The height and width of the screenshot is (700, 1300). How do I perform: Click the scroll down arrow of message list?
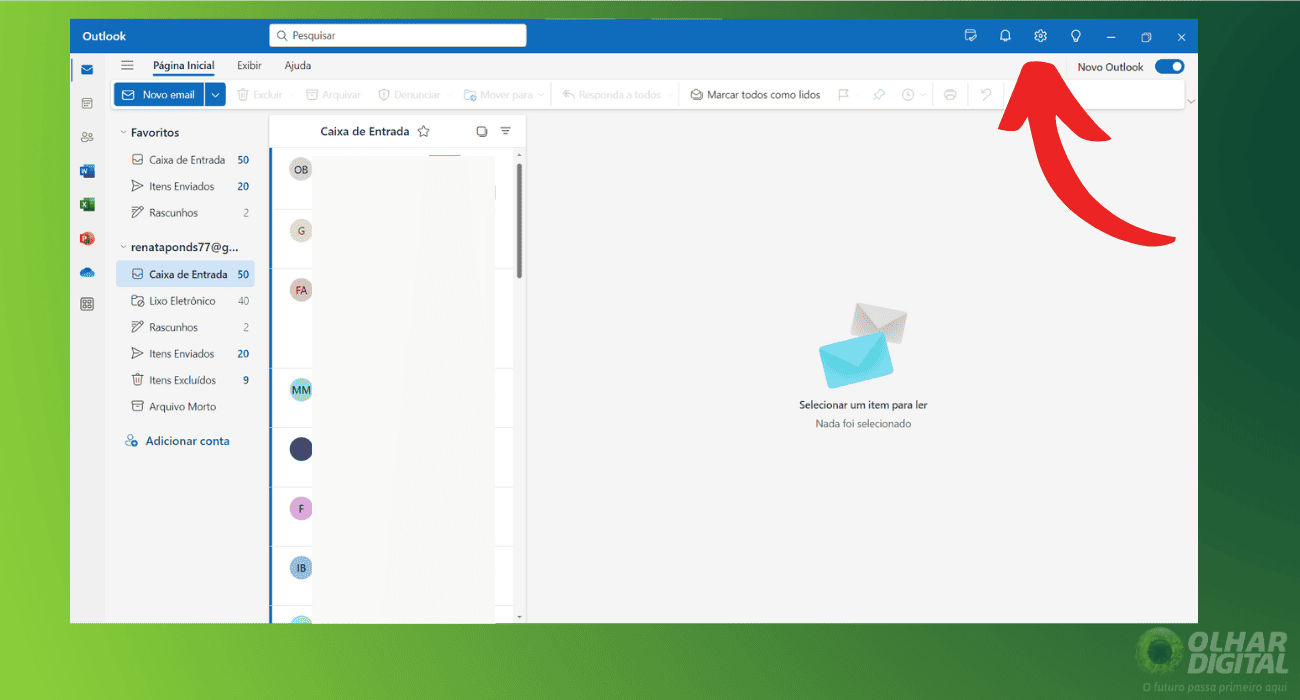[519, 617]
